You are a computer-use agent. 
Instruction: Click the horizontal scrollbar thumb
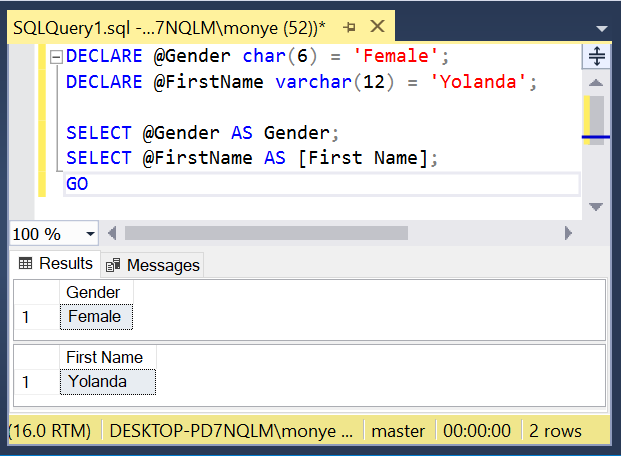266,233
